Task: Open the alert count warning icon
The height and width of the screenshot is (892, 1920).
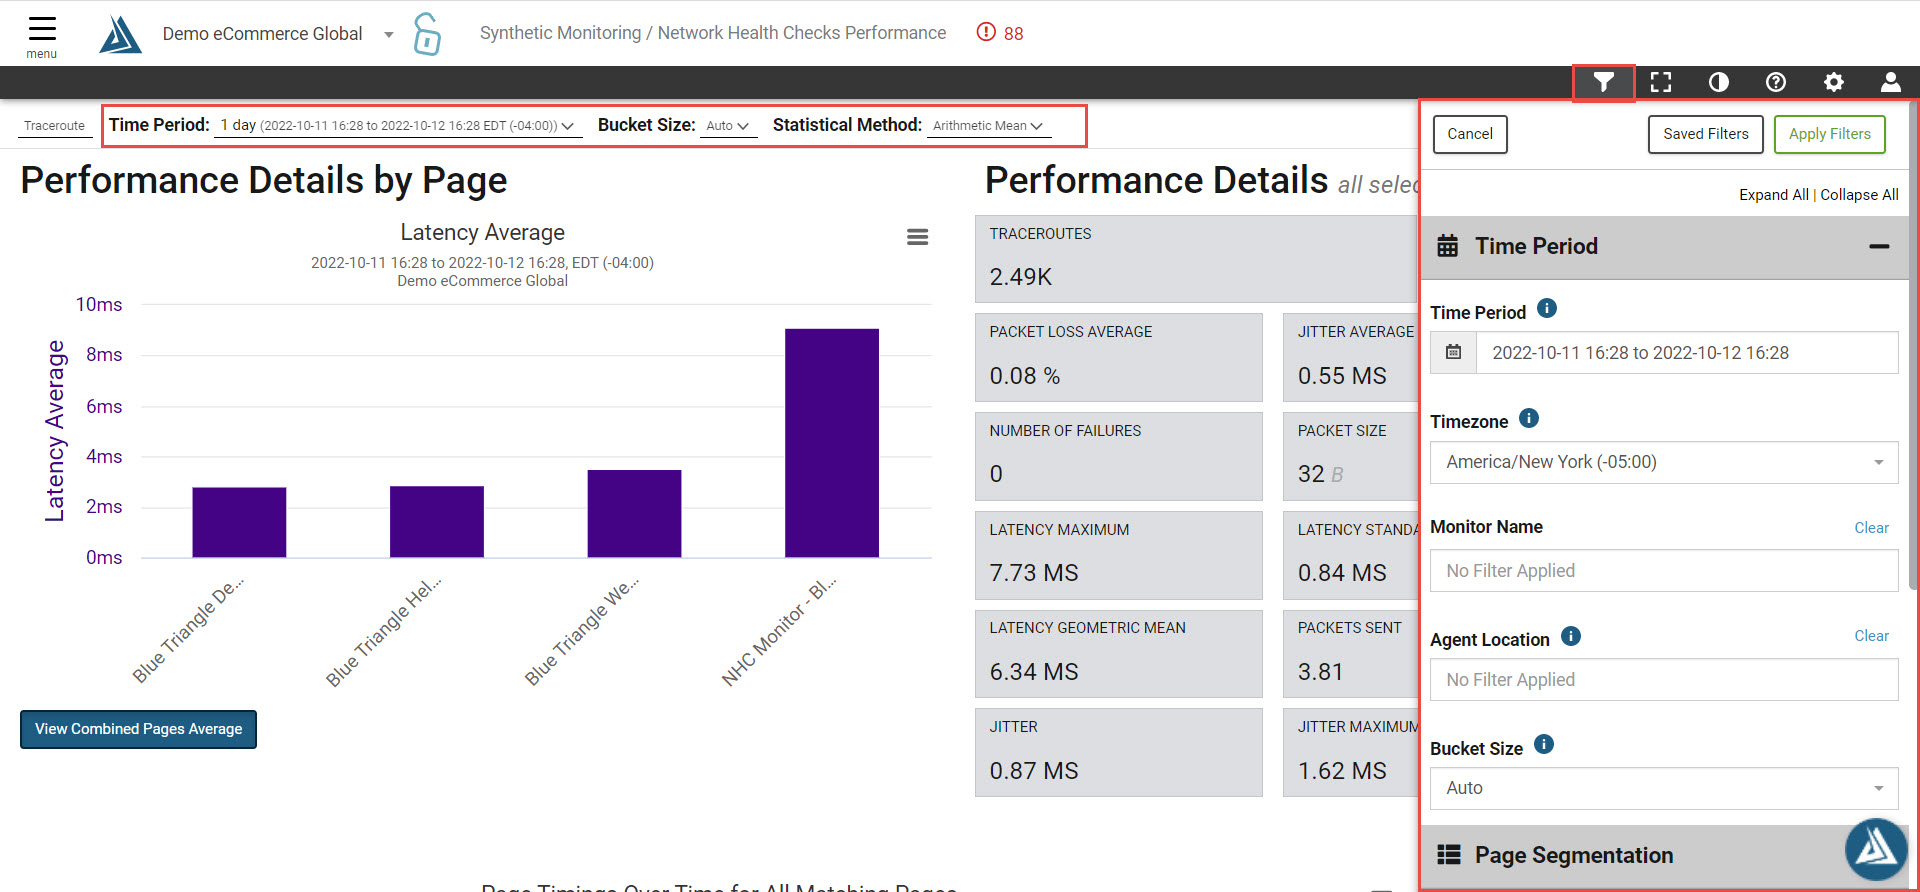Action: click(x=986, y=32)
